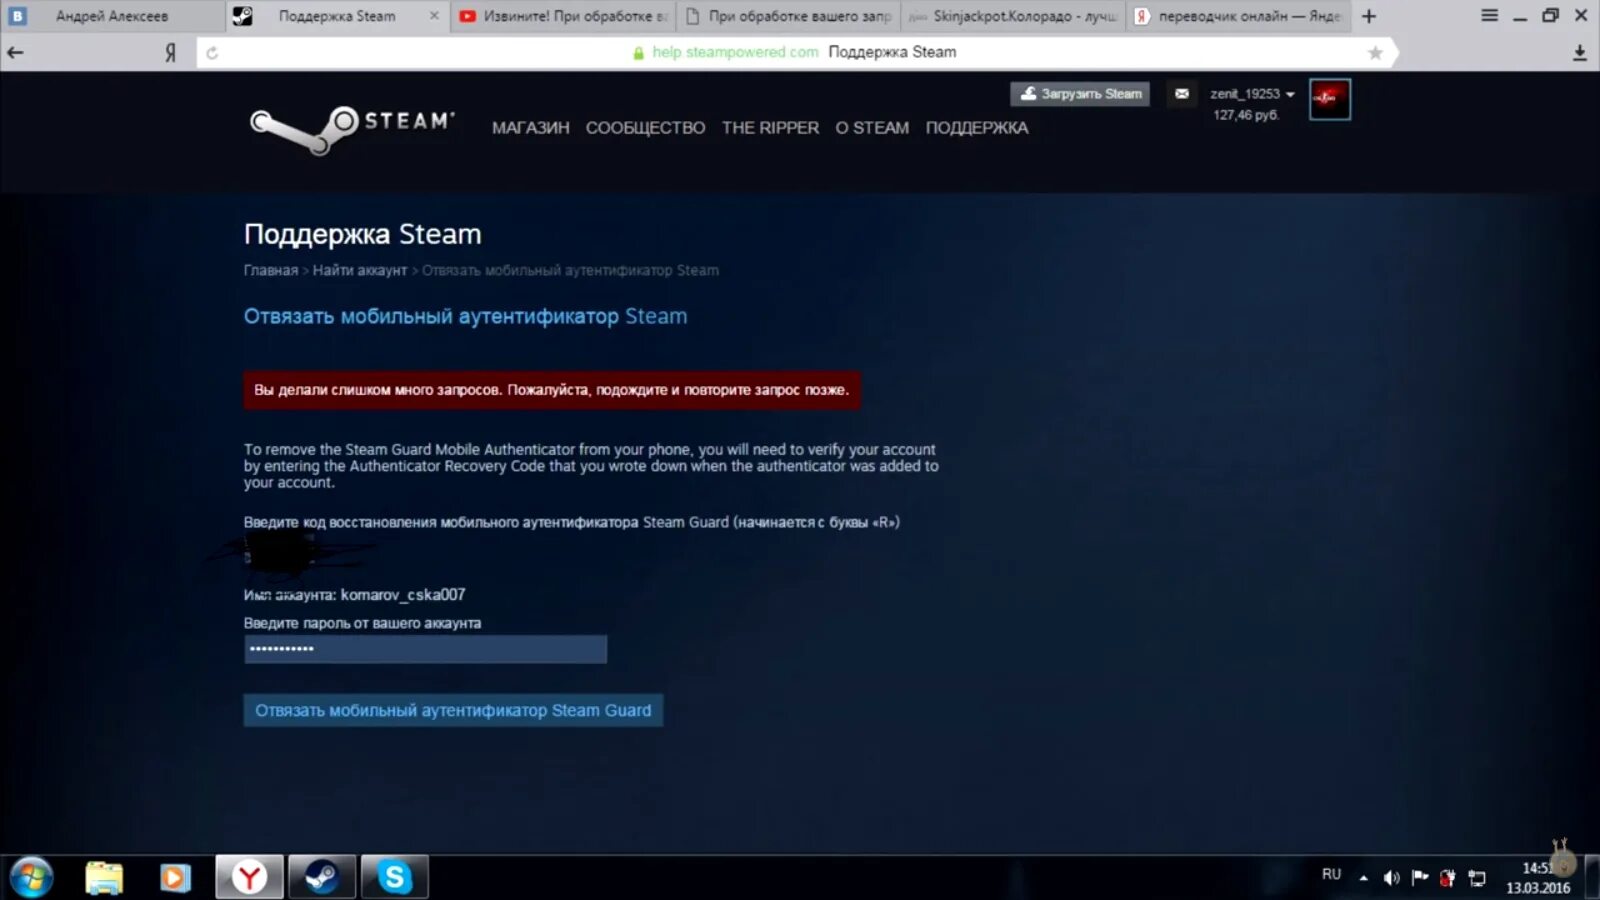The image size is (1600, 900).
Task: Click the green padlock security icon
Action: click(x=638, y=53)
